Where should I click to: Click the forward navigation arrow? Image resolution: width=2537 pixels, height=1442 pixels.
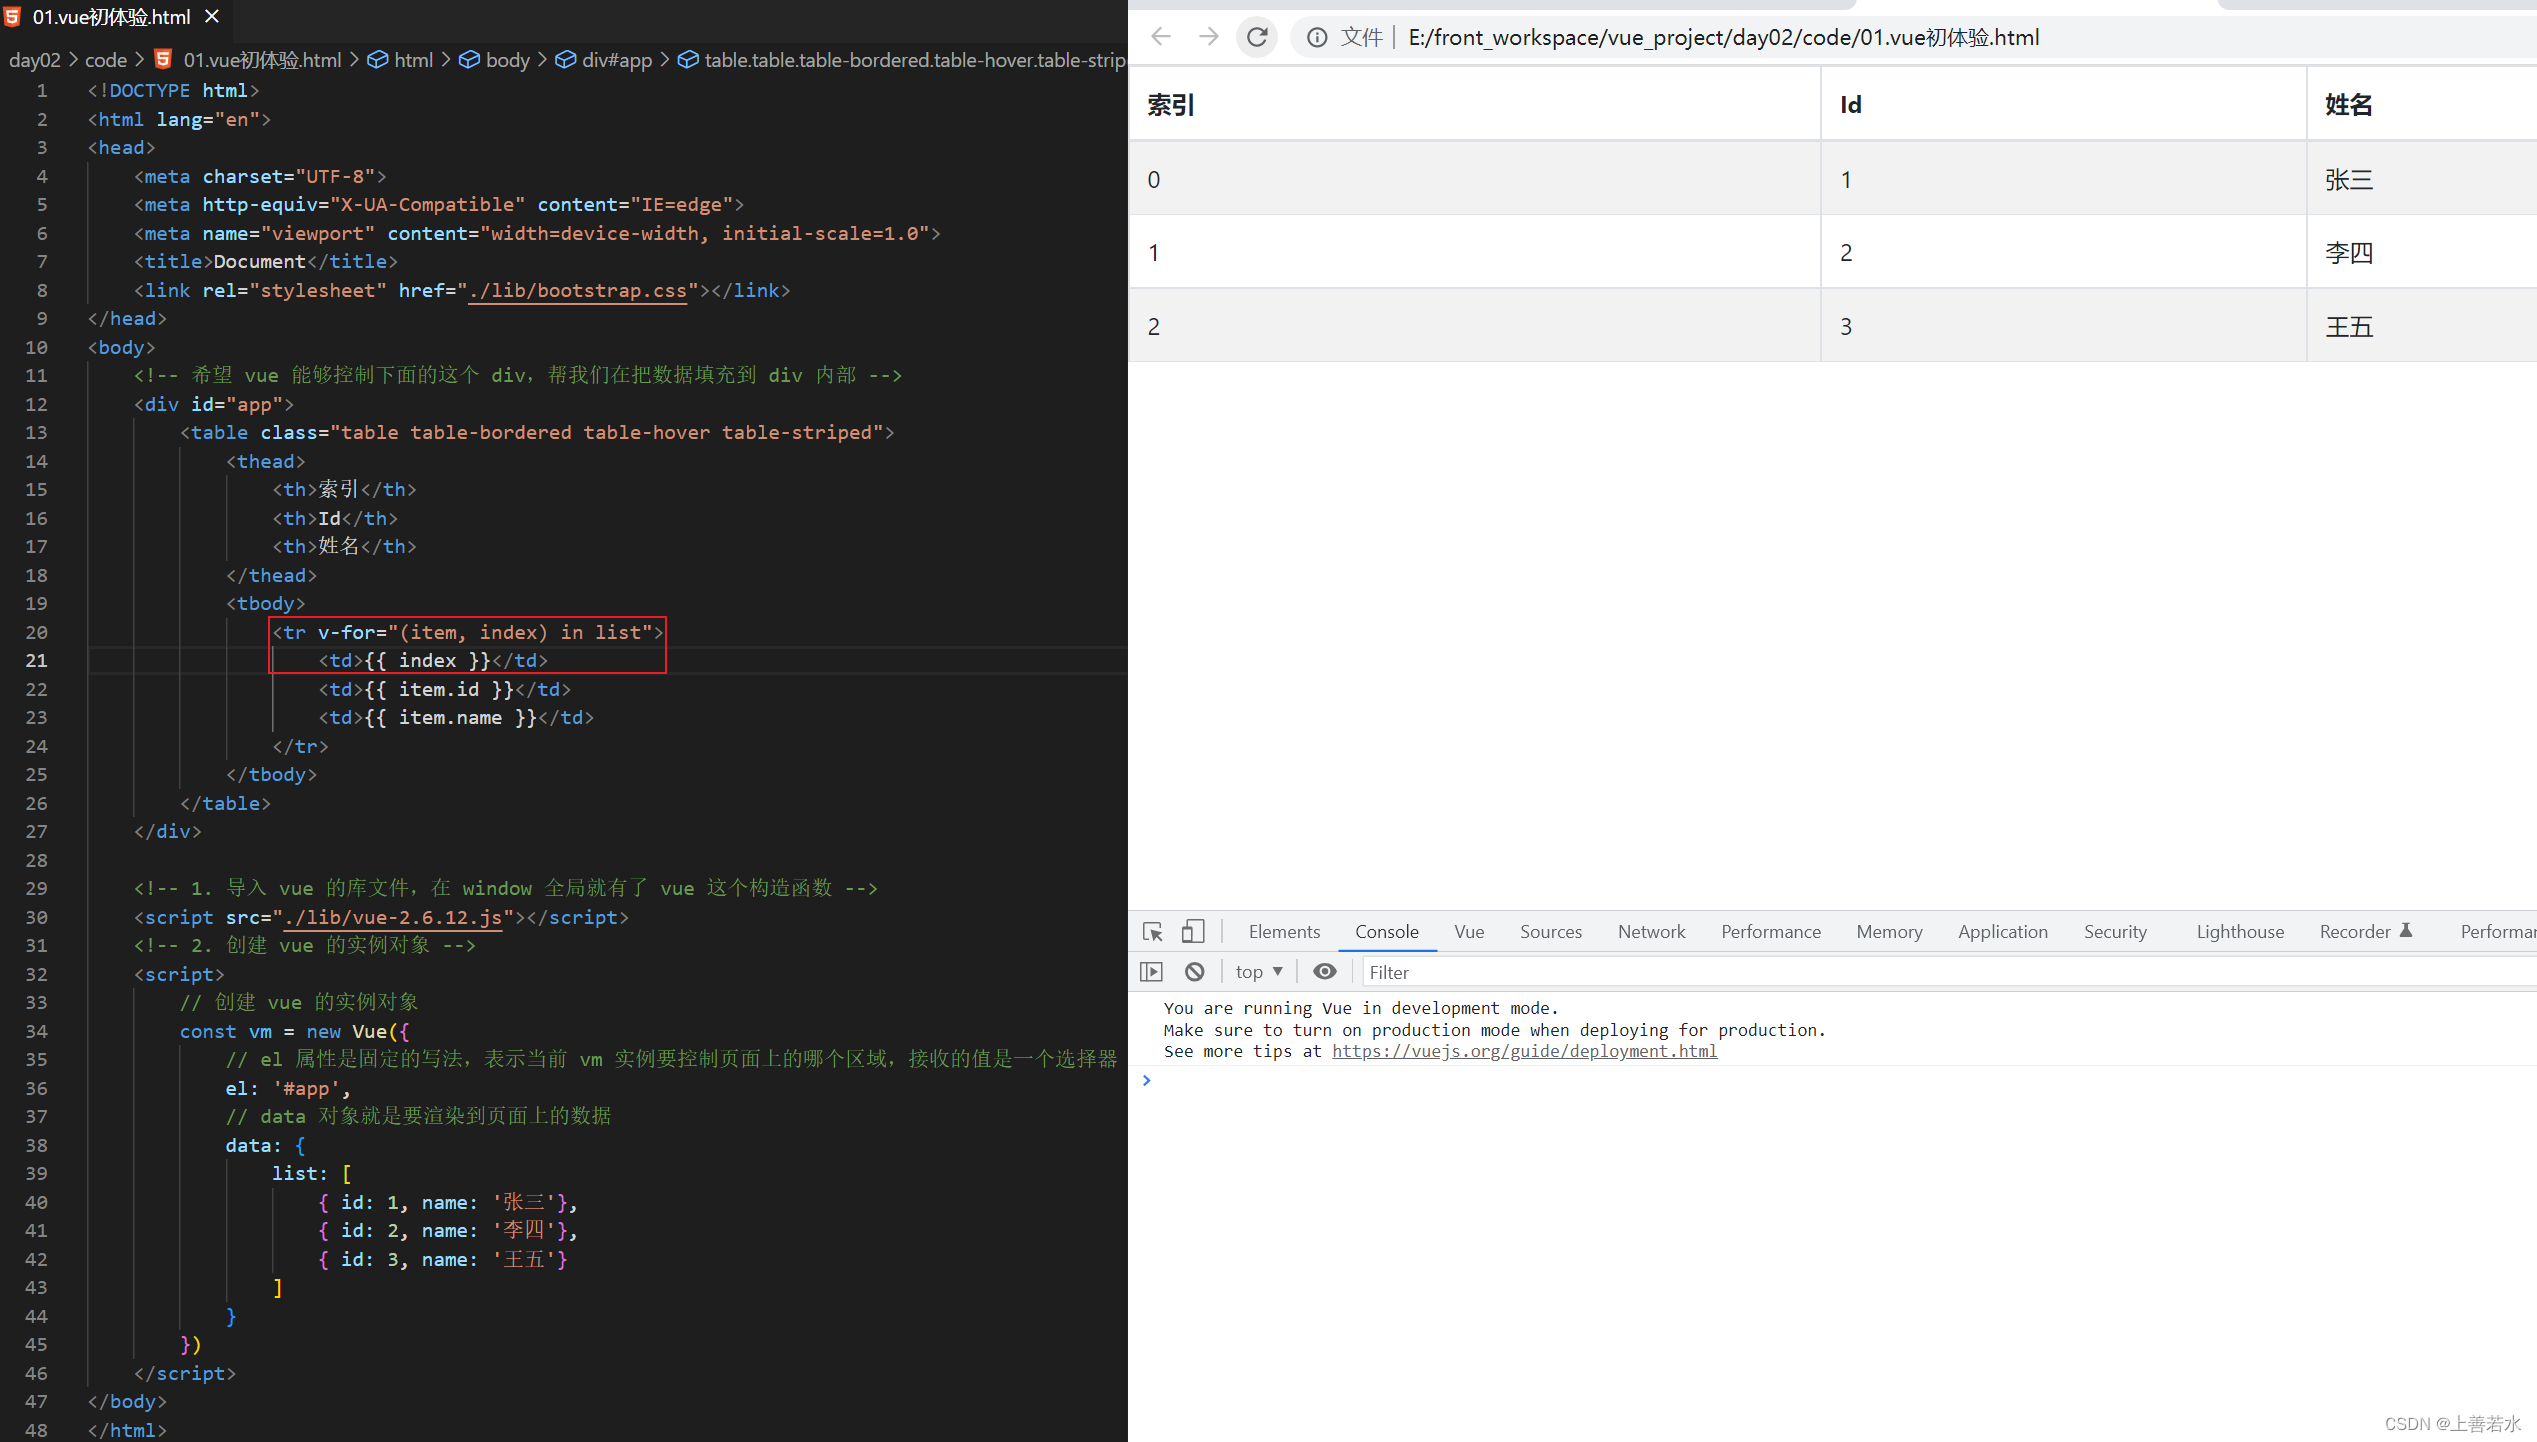(1209, 37)
